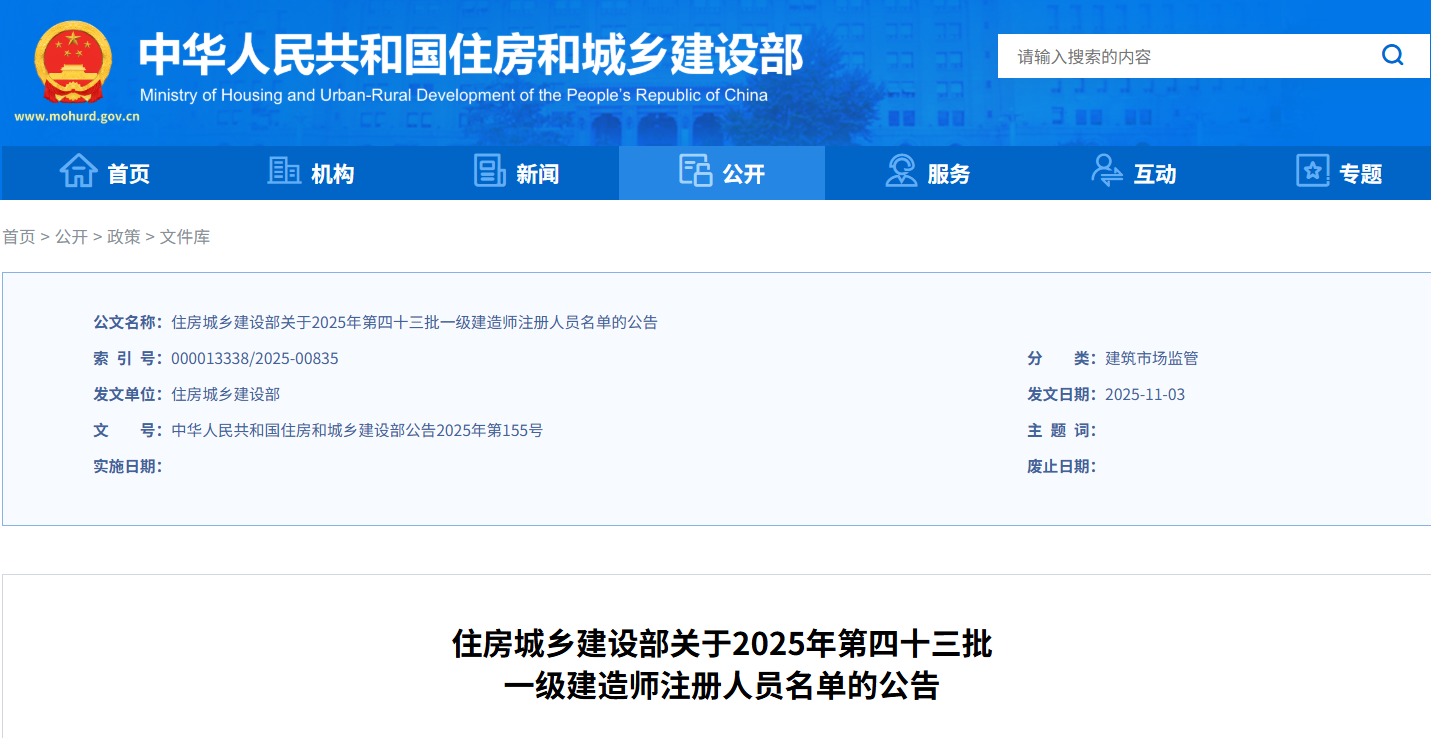This screenshot has width=1431, height=738.
Task: Open 文件库 breadcrumb link
Action: point(185,237)
